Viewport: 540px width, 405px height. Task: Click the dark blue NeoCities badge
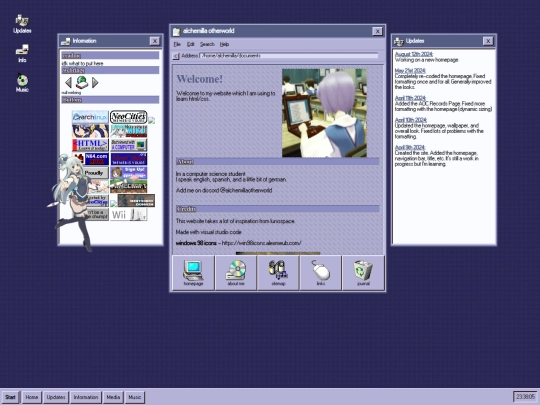128,159
